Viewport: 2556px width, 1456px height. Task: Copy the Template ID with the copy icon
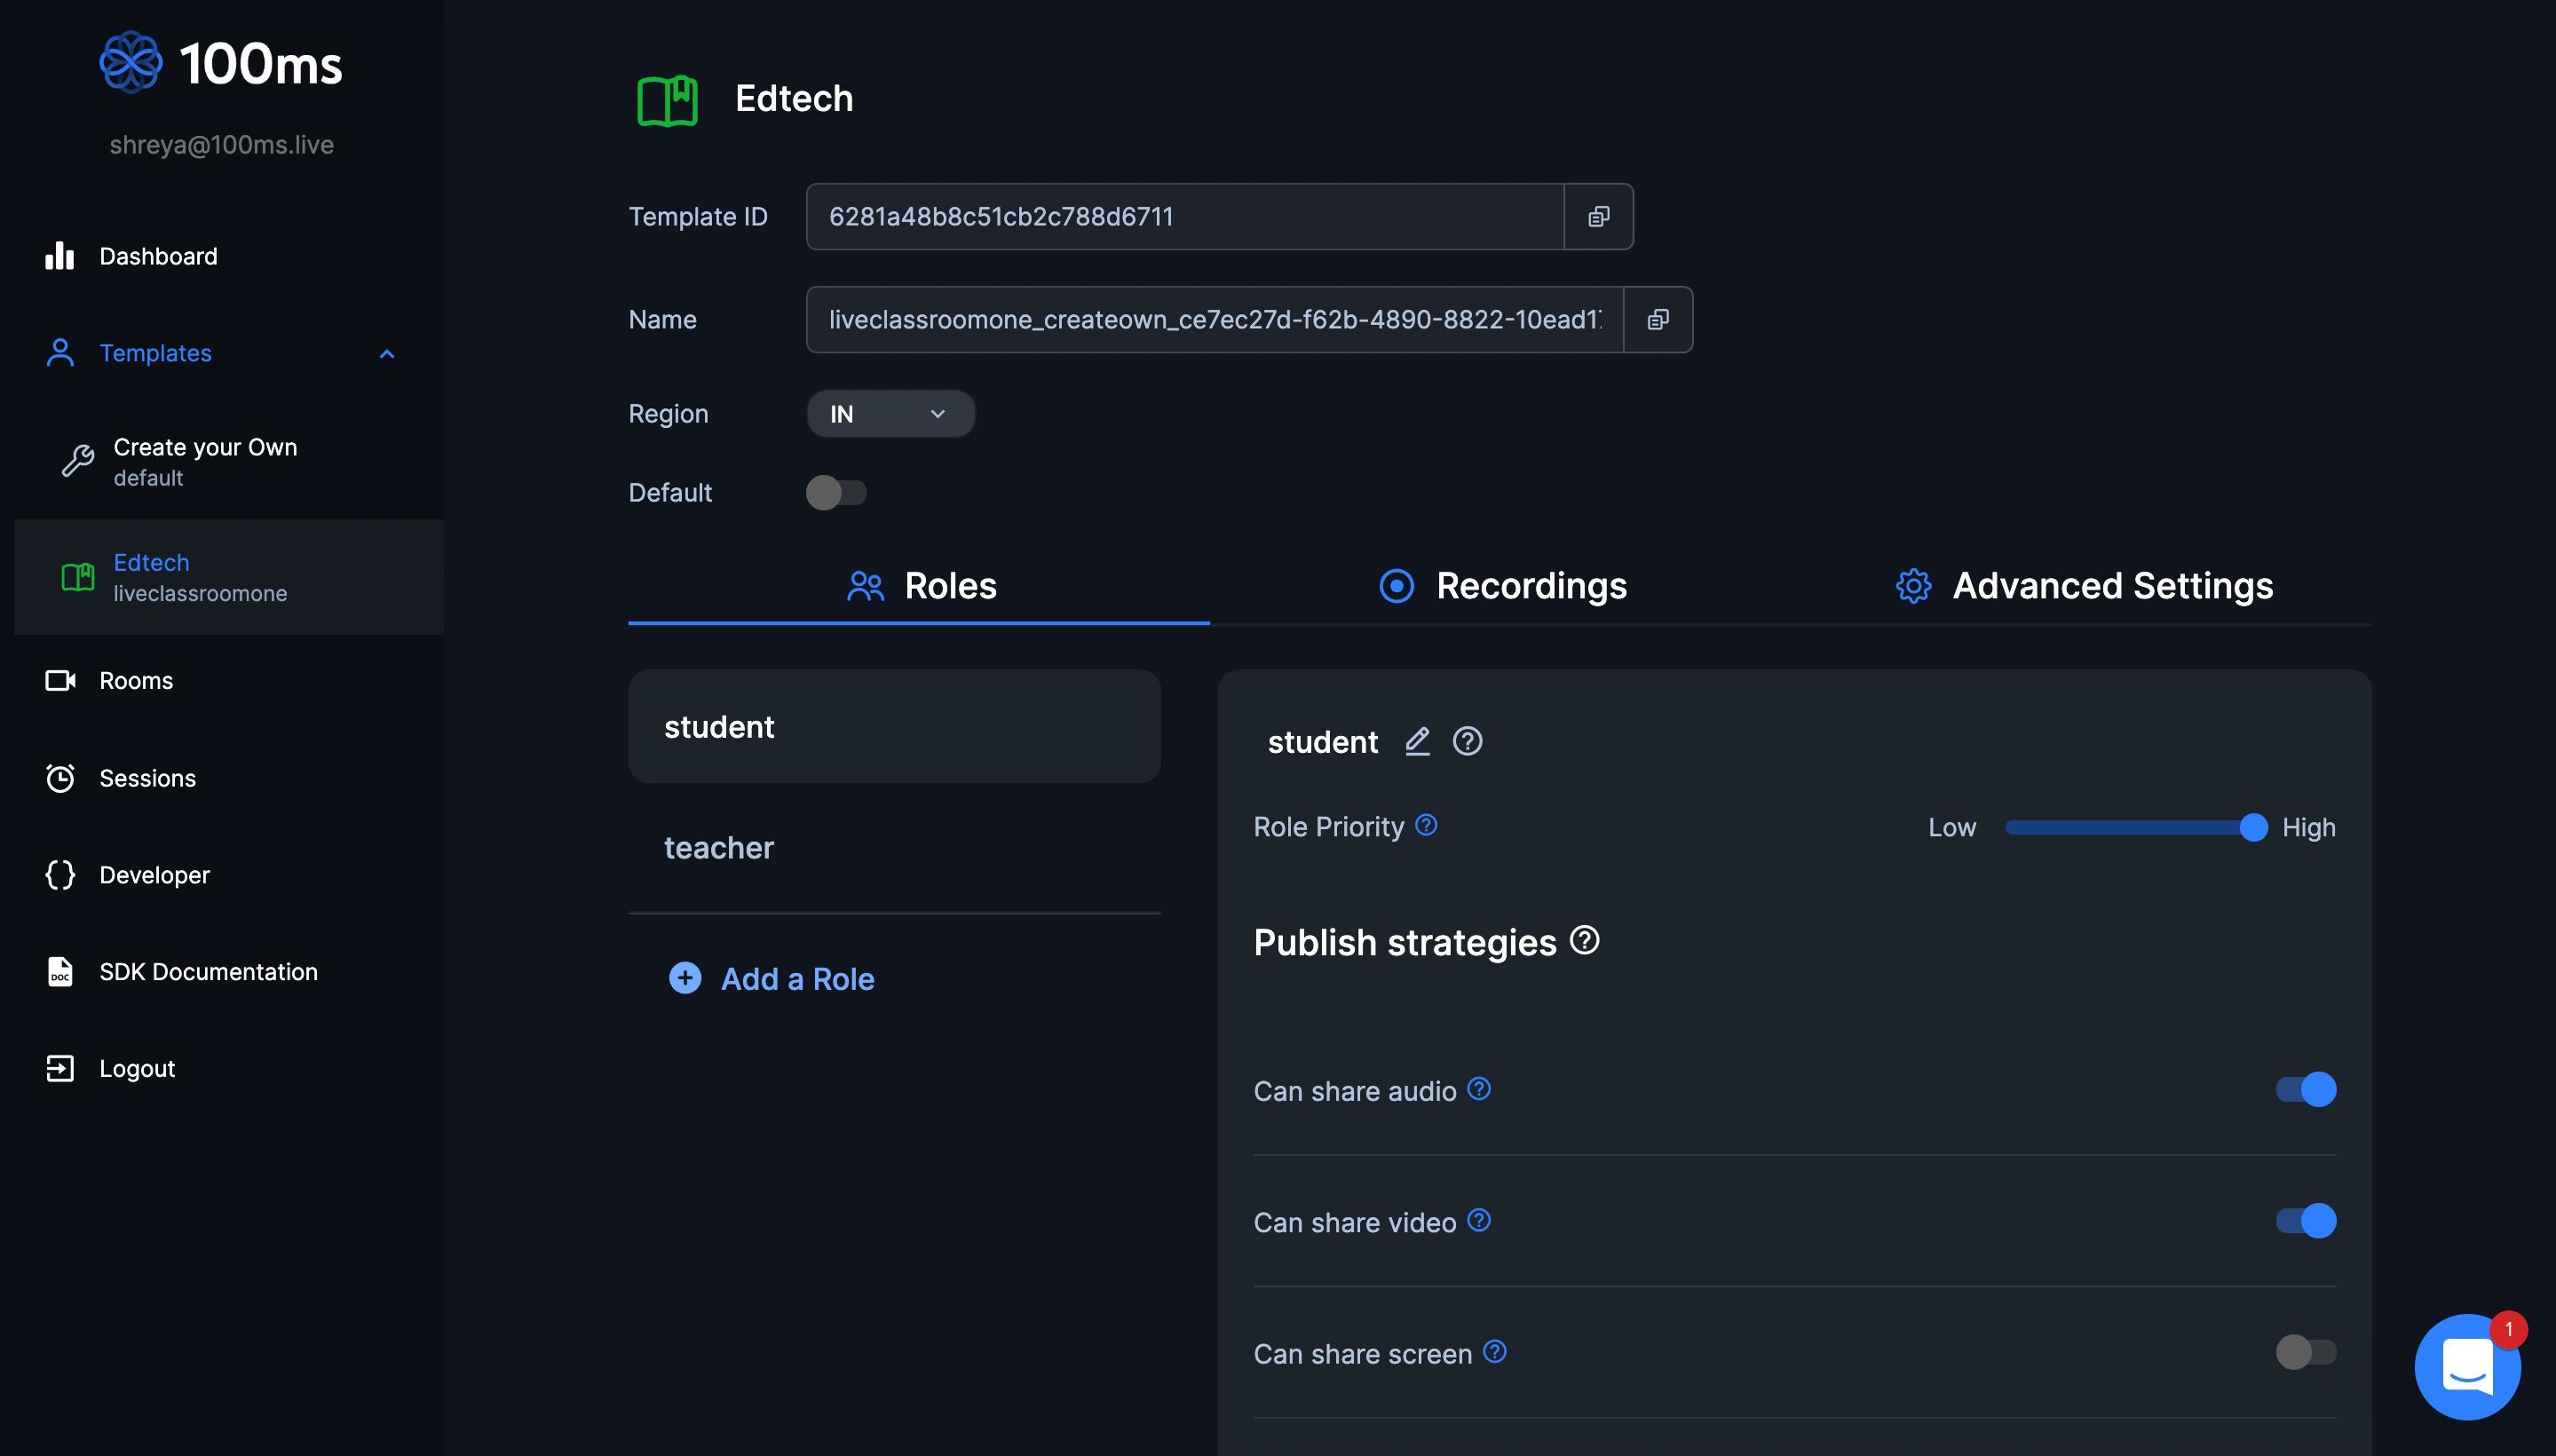point(1599,216)
